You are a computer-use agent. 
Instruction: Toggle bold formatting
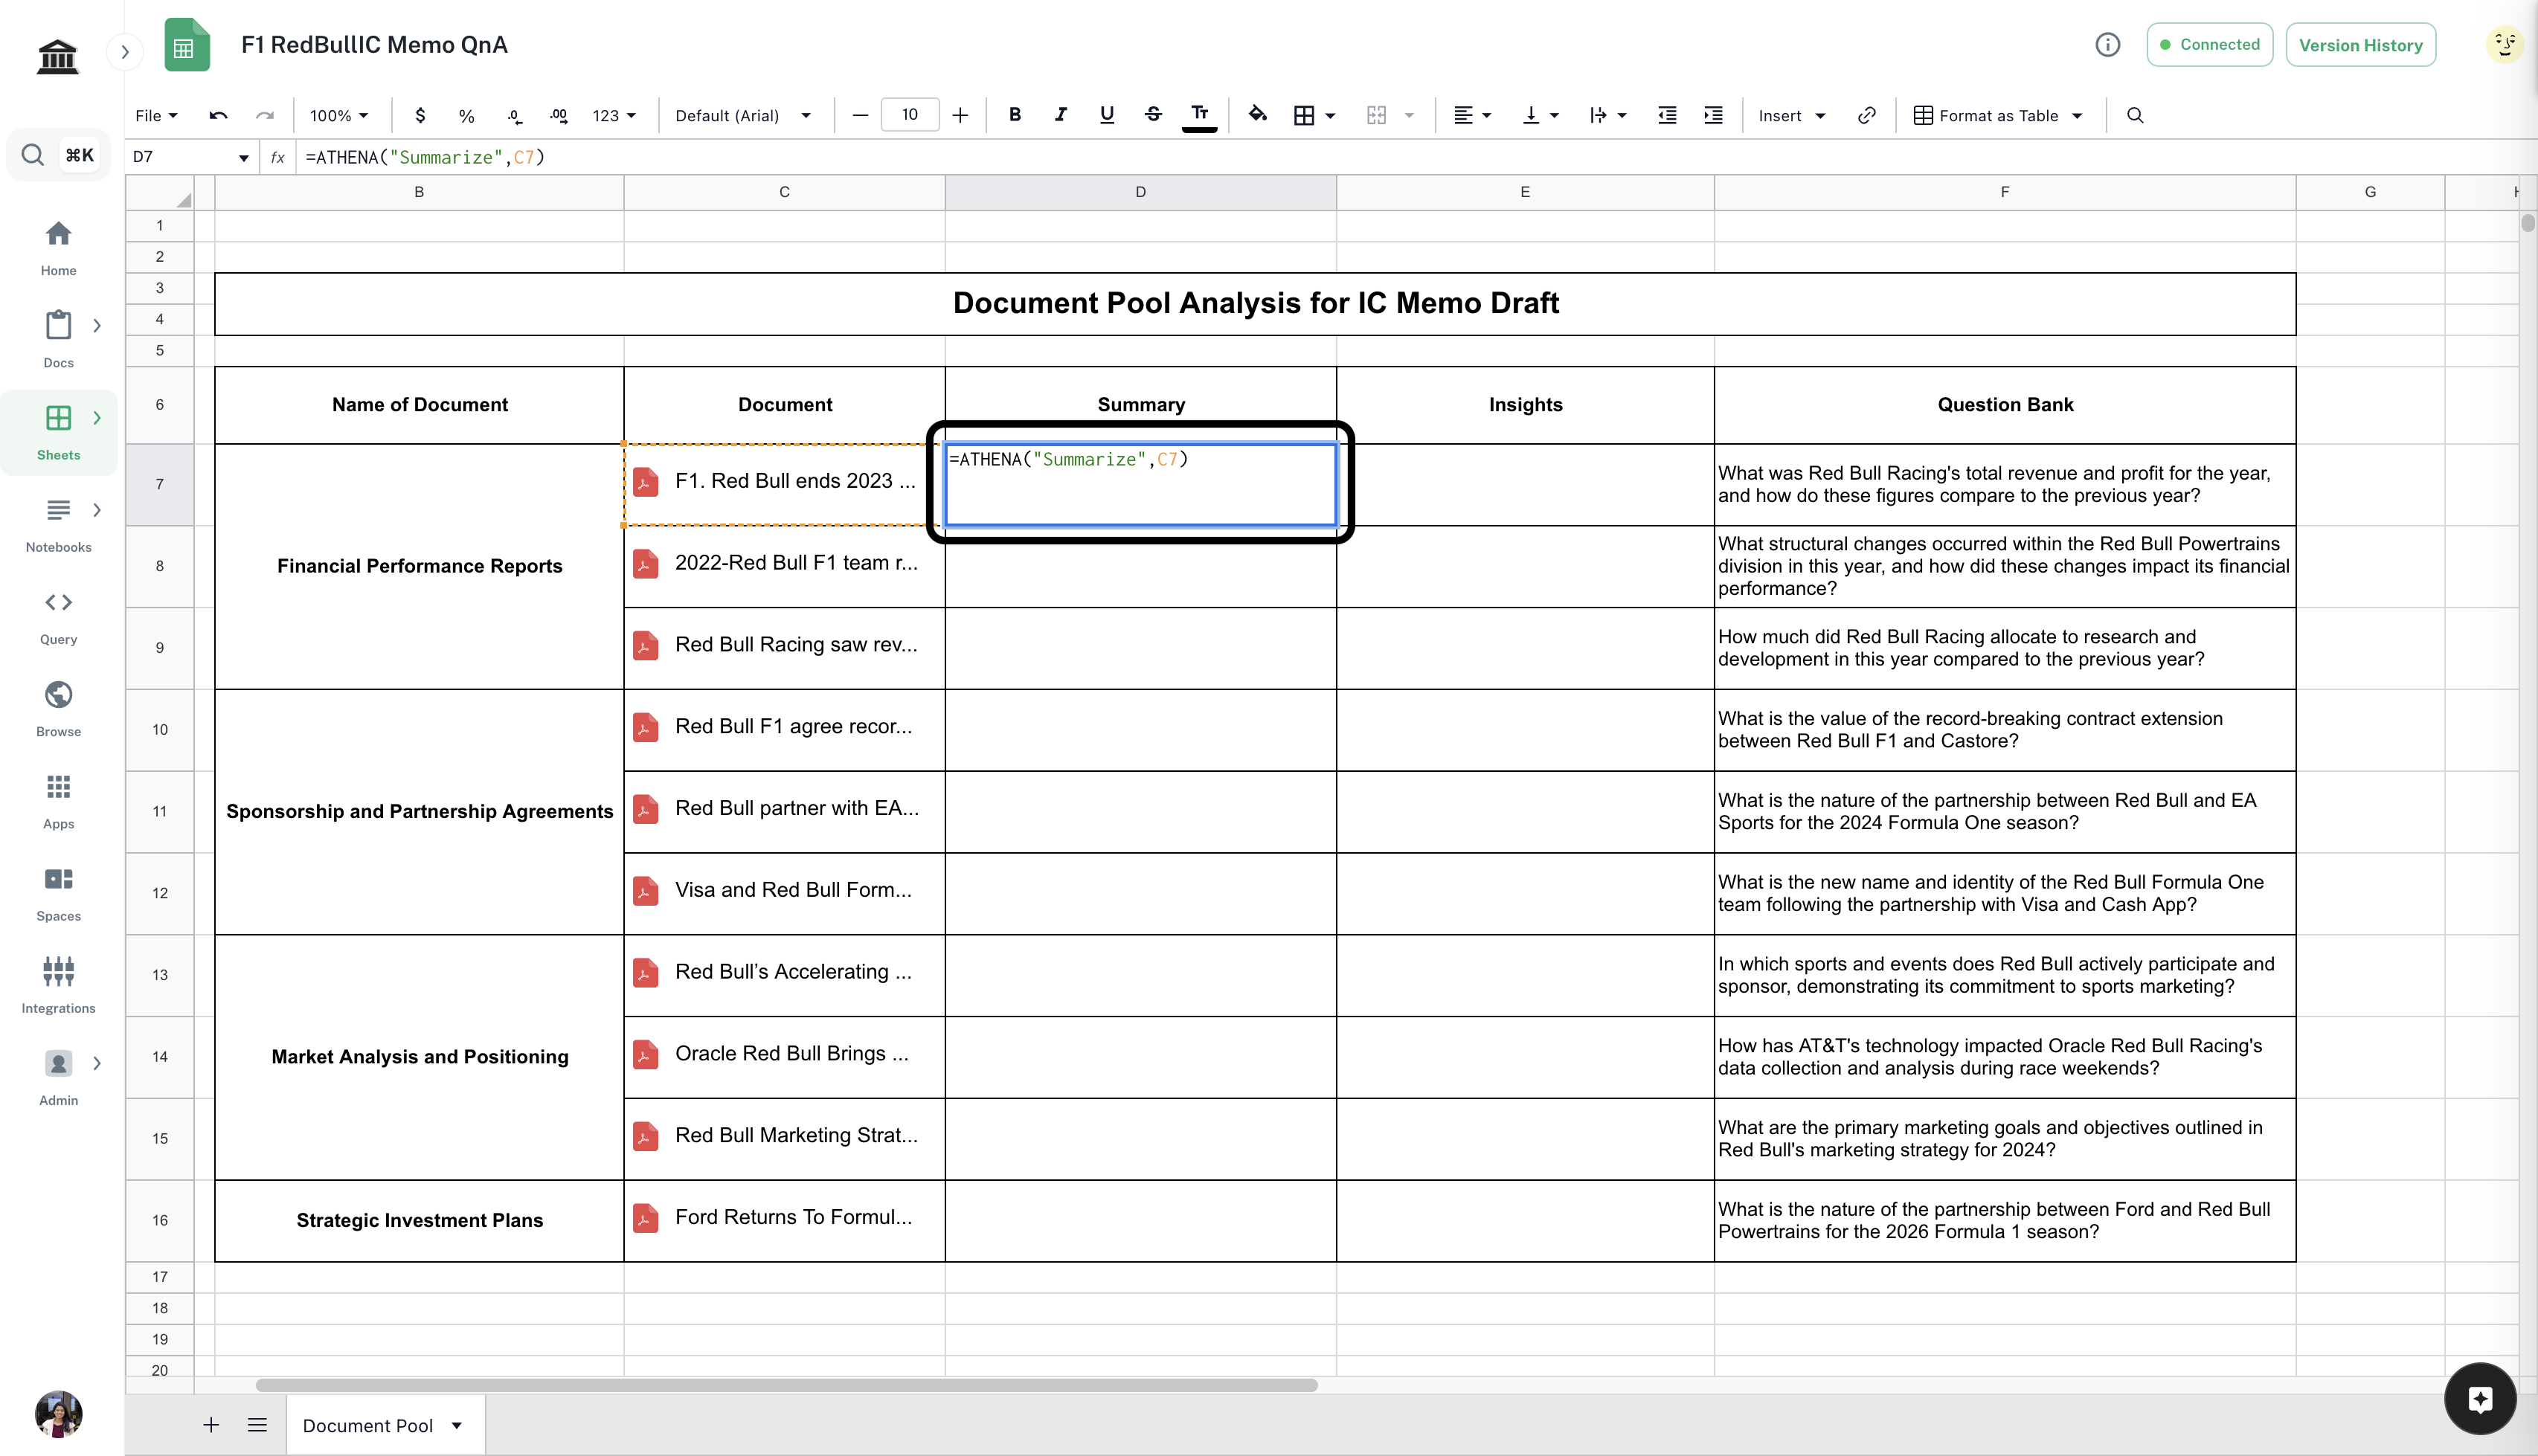click(x=1015, y=115)
